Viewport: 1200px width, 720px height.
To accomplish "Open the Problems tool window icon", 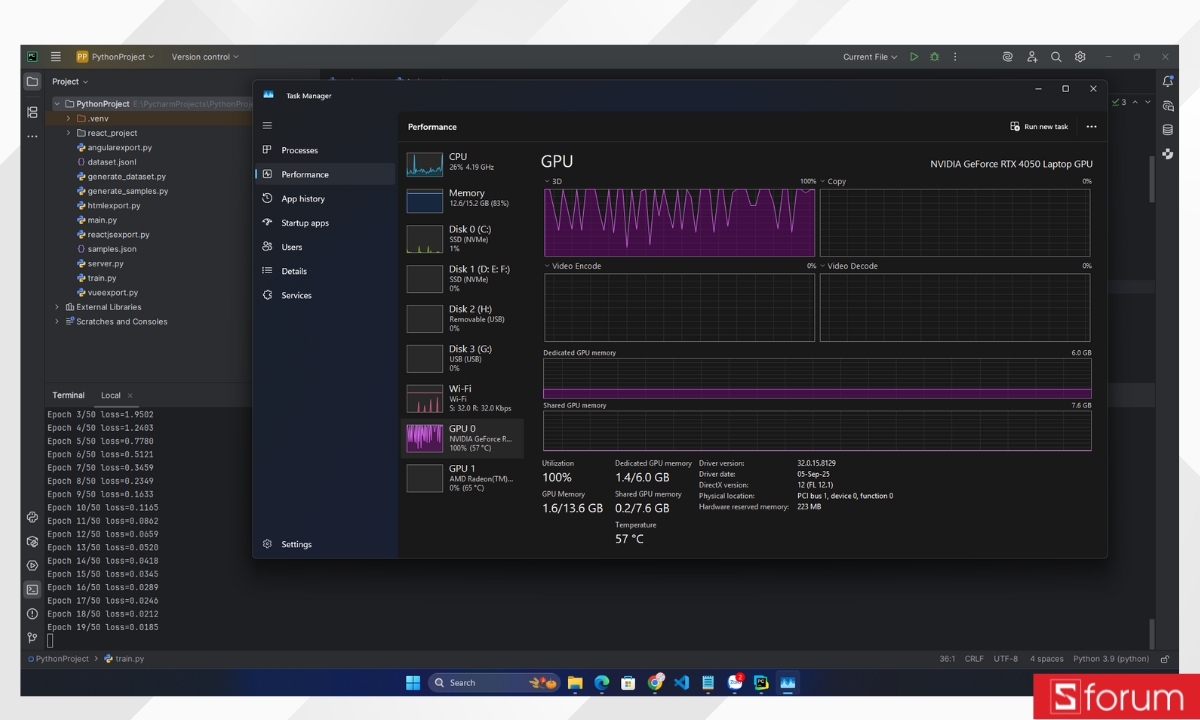I will click(32, 614).
